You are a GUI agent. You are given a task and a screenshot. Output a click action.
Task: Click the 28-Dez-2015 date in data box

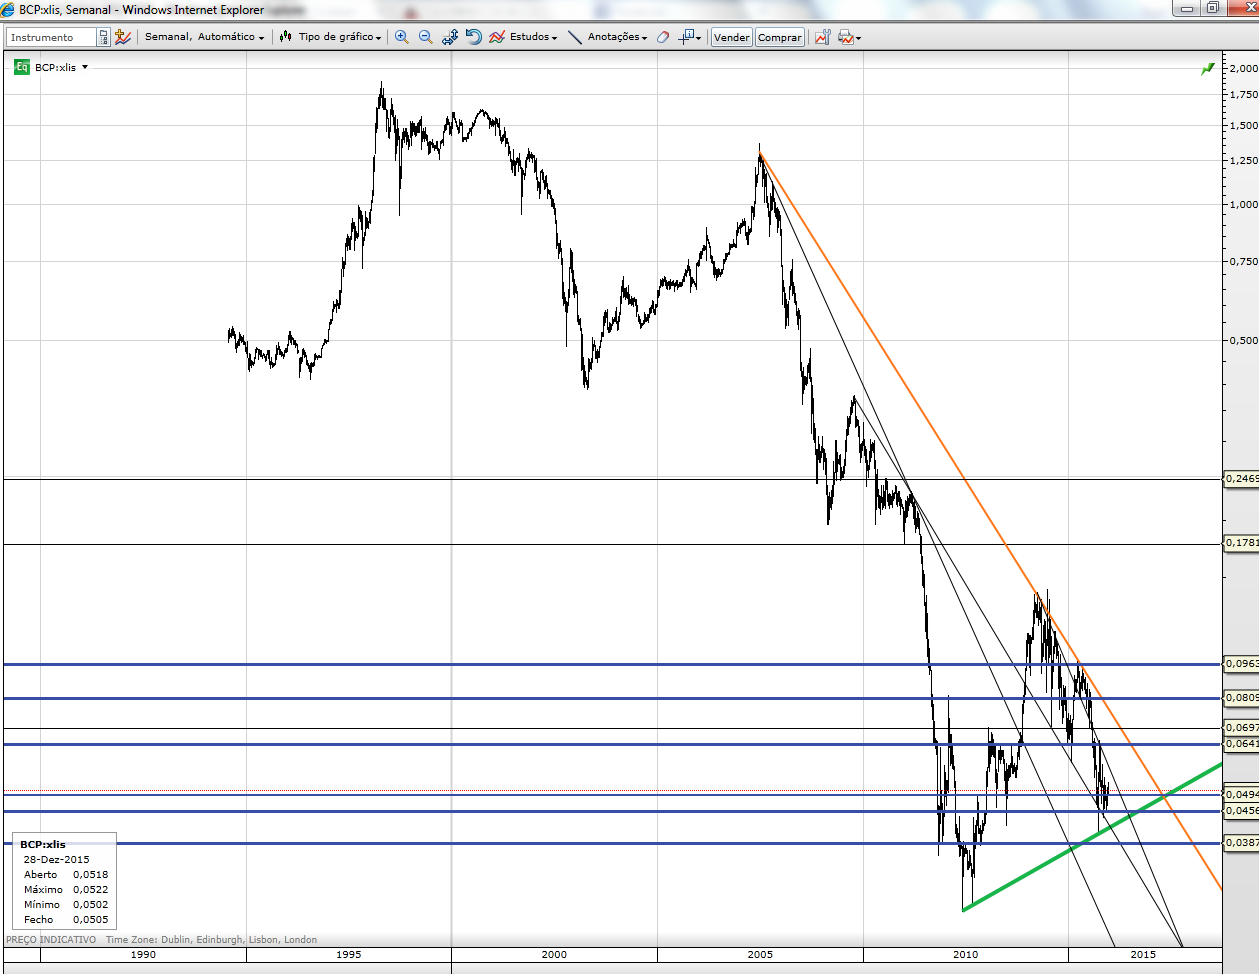pyautogui.click(x=57, y=859)
